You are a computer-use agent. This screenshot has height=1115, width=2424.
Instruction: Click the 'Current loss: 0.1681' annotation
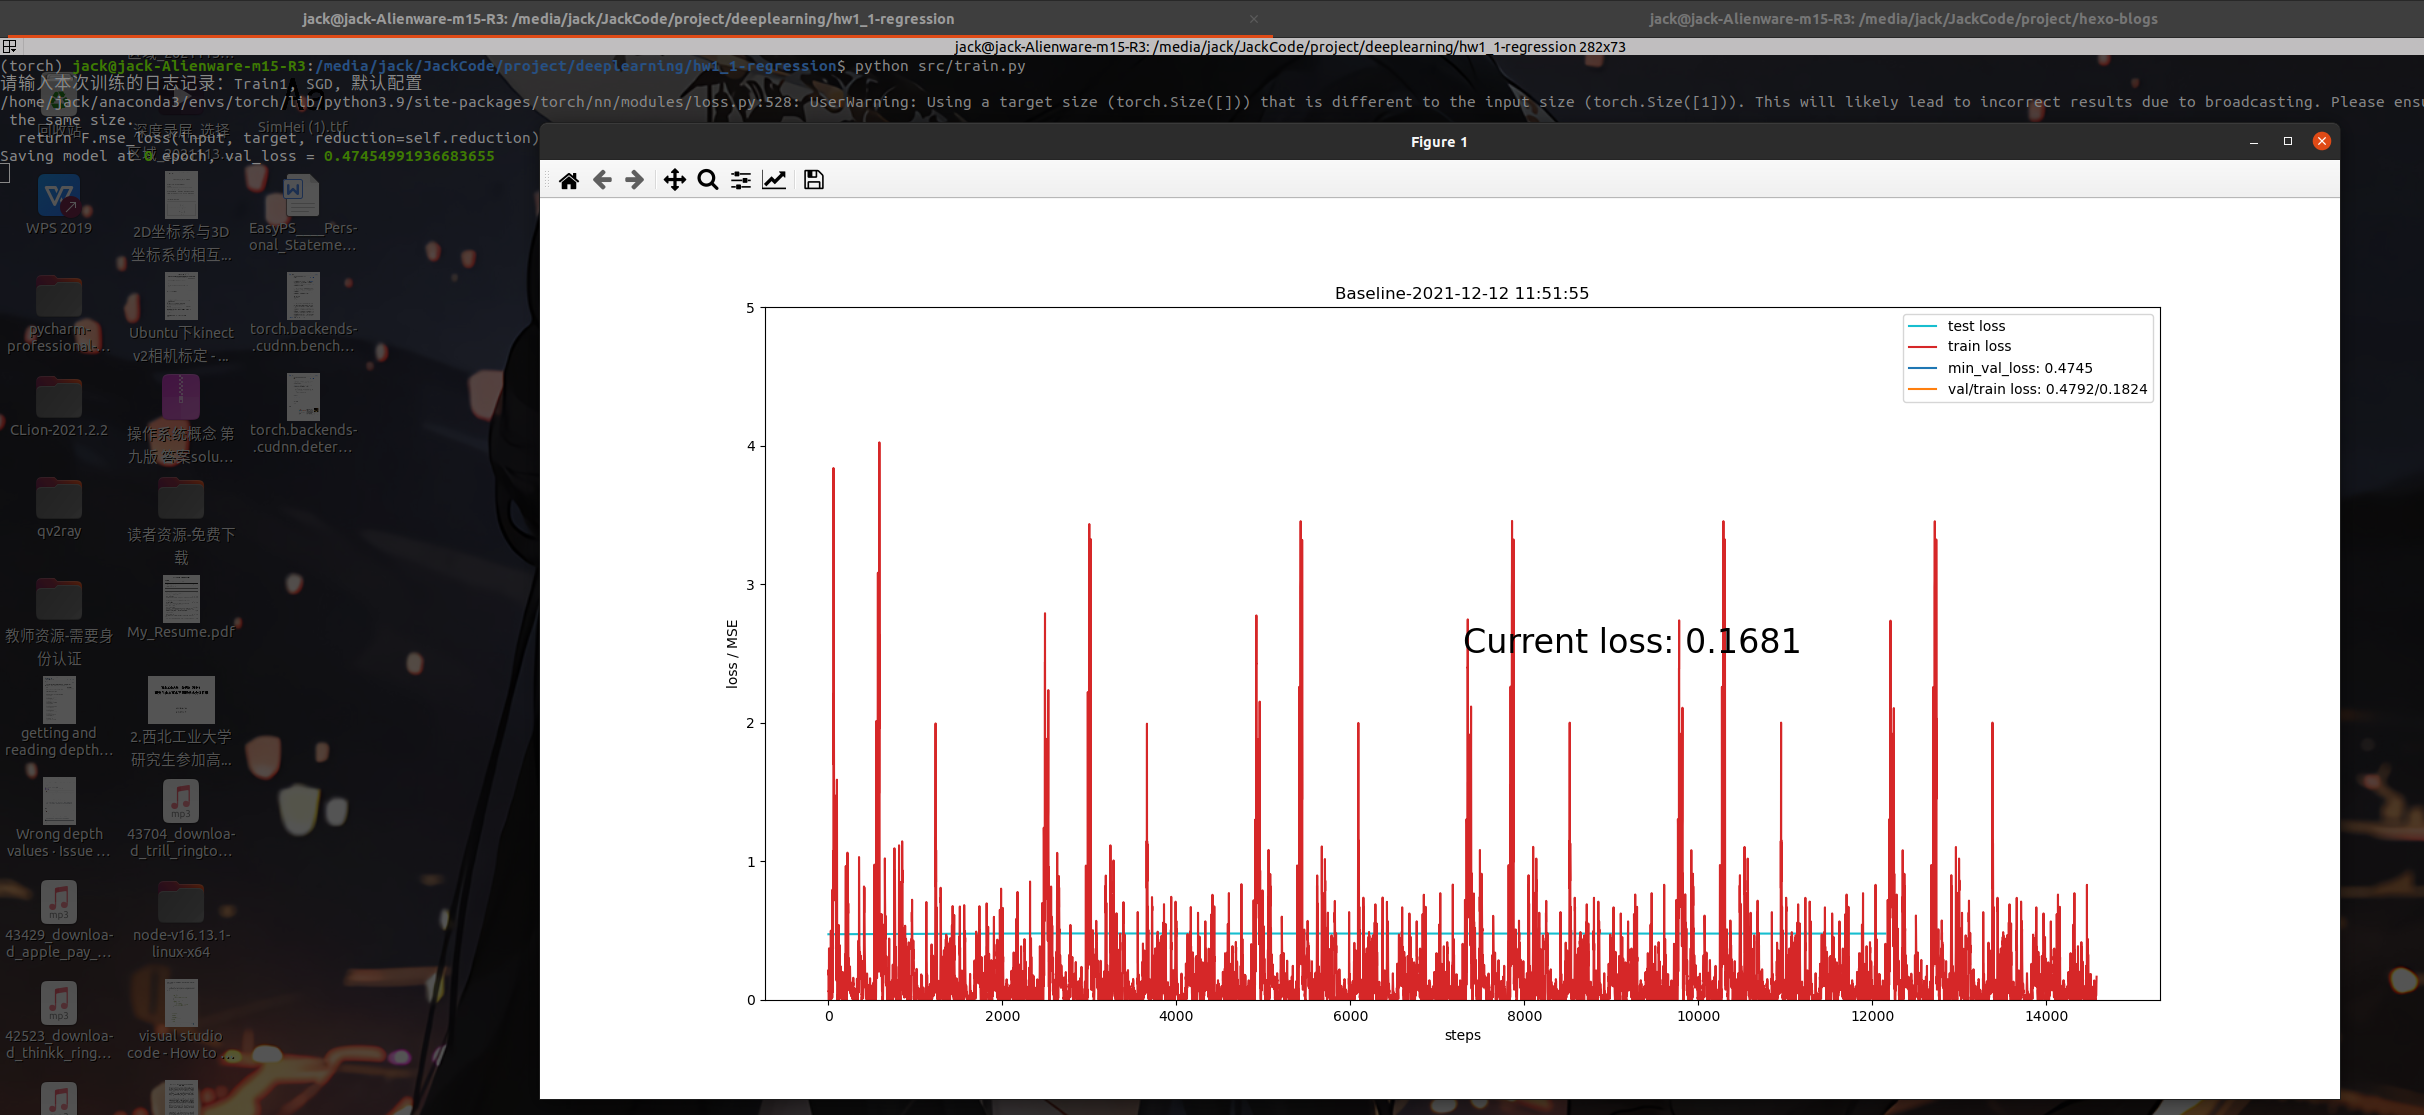pyautogui.click(x=1631, y=641)
